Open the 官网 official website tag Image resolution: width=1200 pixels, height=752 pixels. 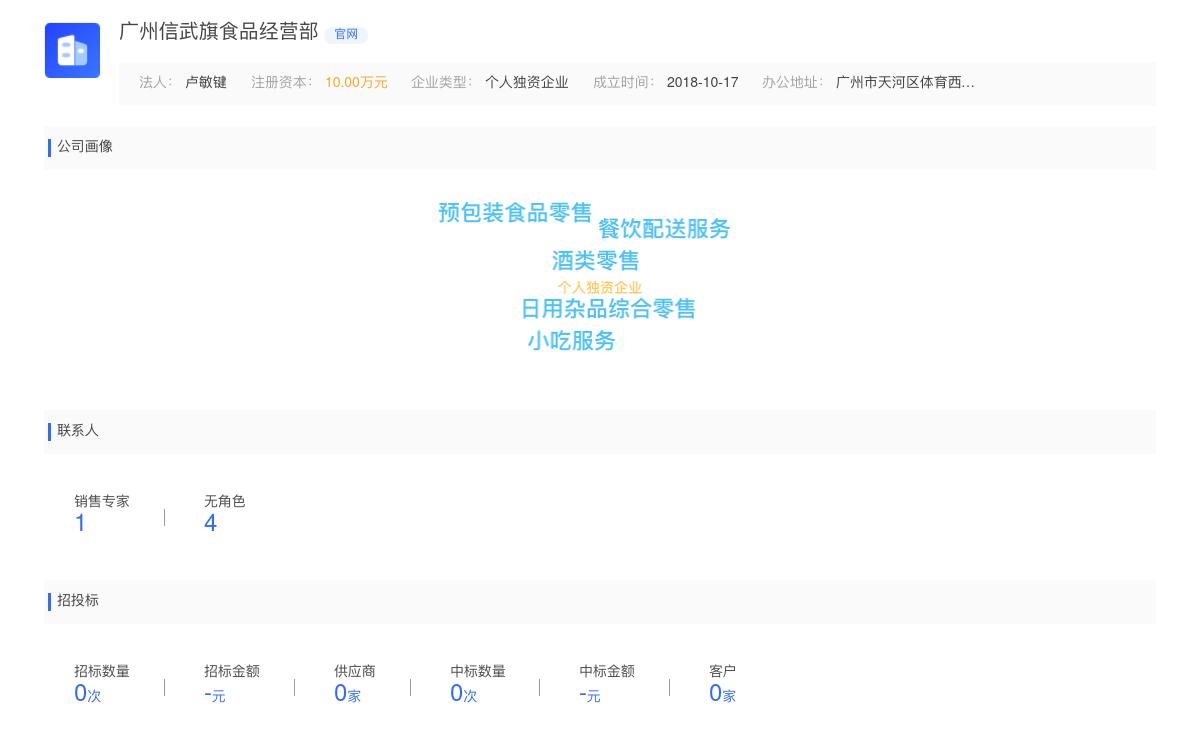click(x=346, y=34)
